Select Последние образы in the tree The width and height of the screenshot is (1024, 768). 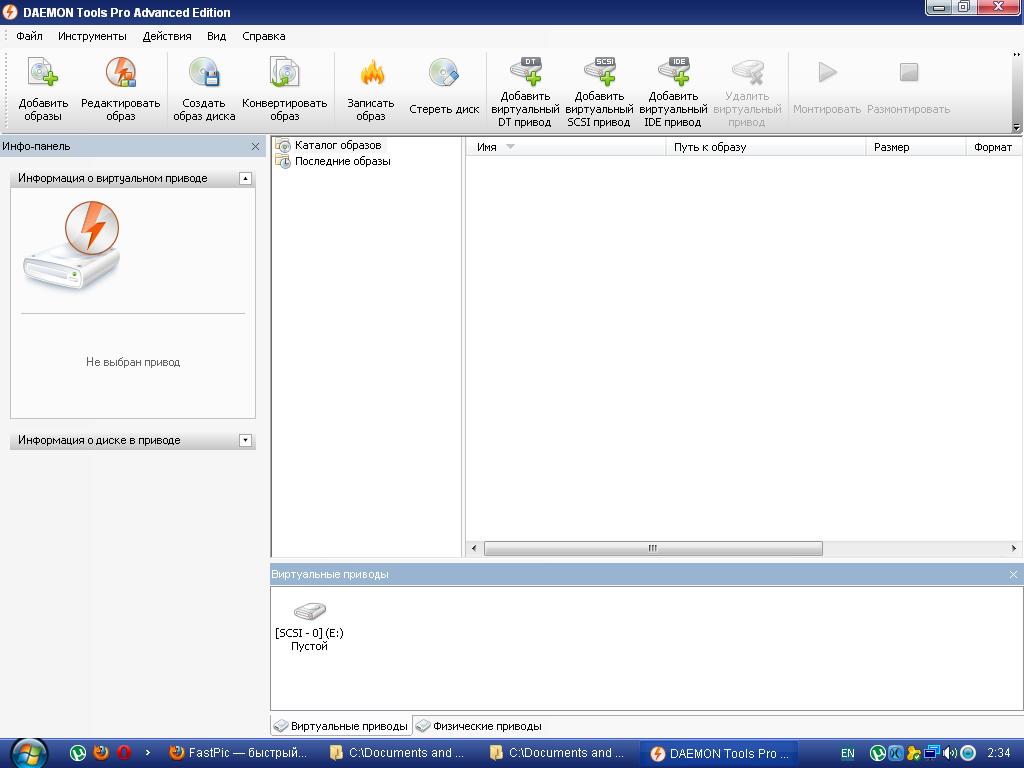[333, 161]
